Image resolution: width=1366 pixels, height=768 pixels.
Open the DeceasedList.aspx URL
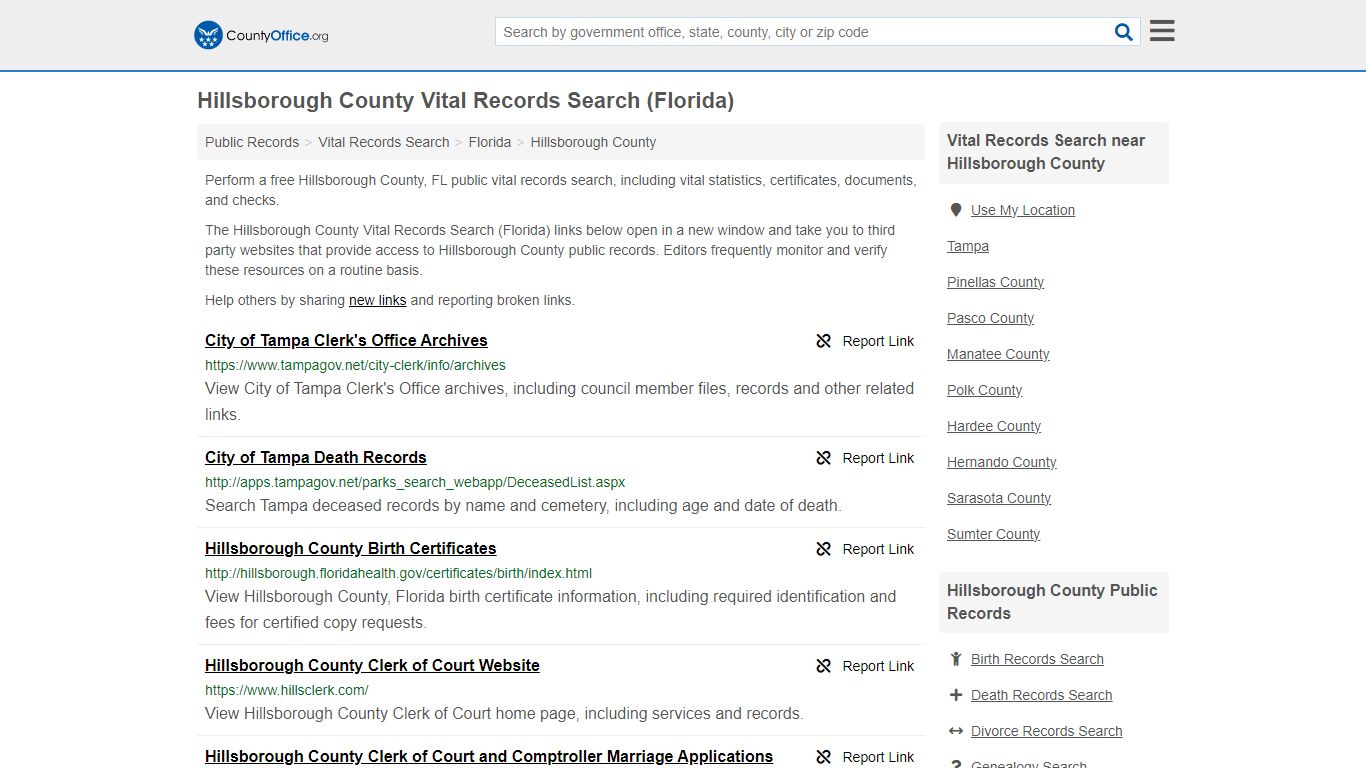tap(415, 482)
